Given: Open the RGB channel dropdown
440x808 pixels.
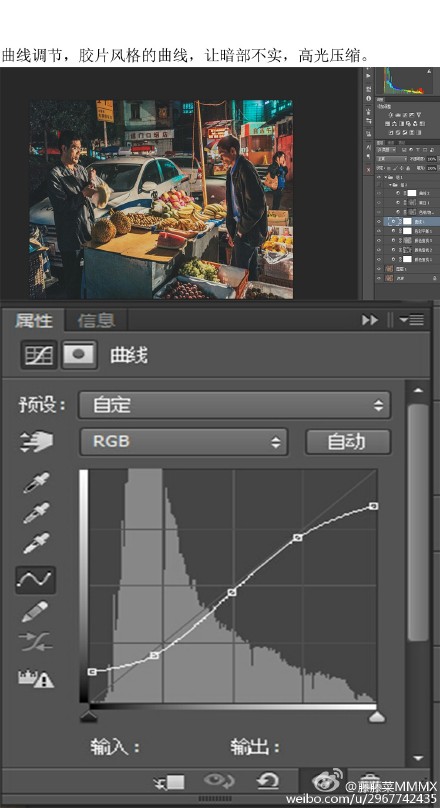Looking at the screenshot, I should tap(183, 442).
